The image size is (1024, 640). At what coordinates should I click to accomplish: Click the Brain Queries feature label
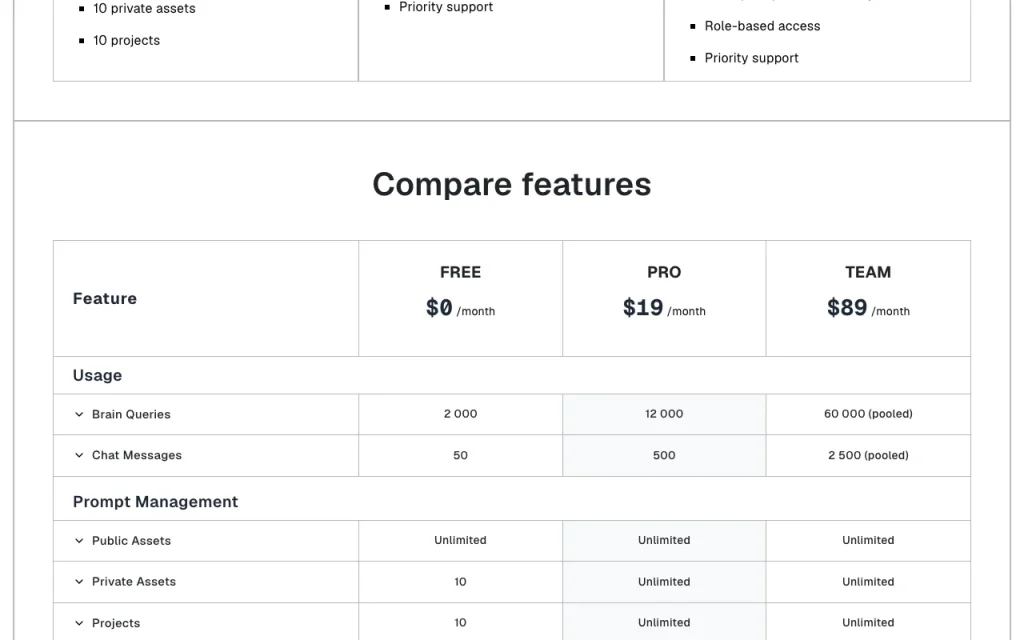click(131, 414)
